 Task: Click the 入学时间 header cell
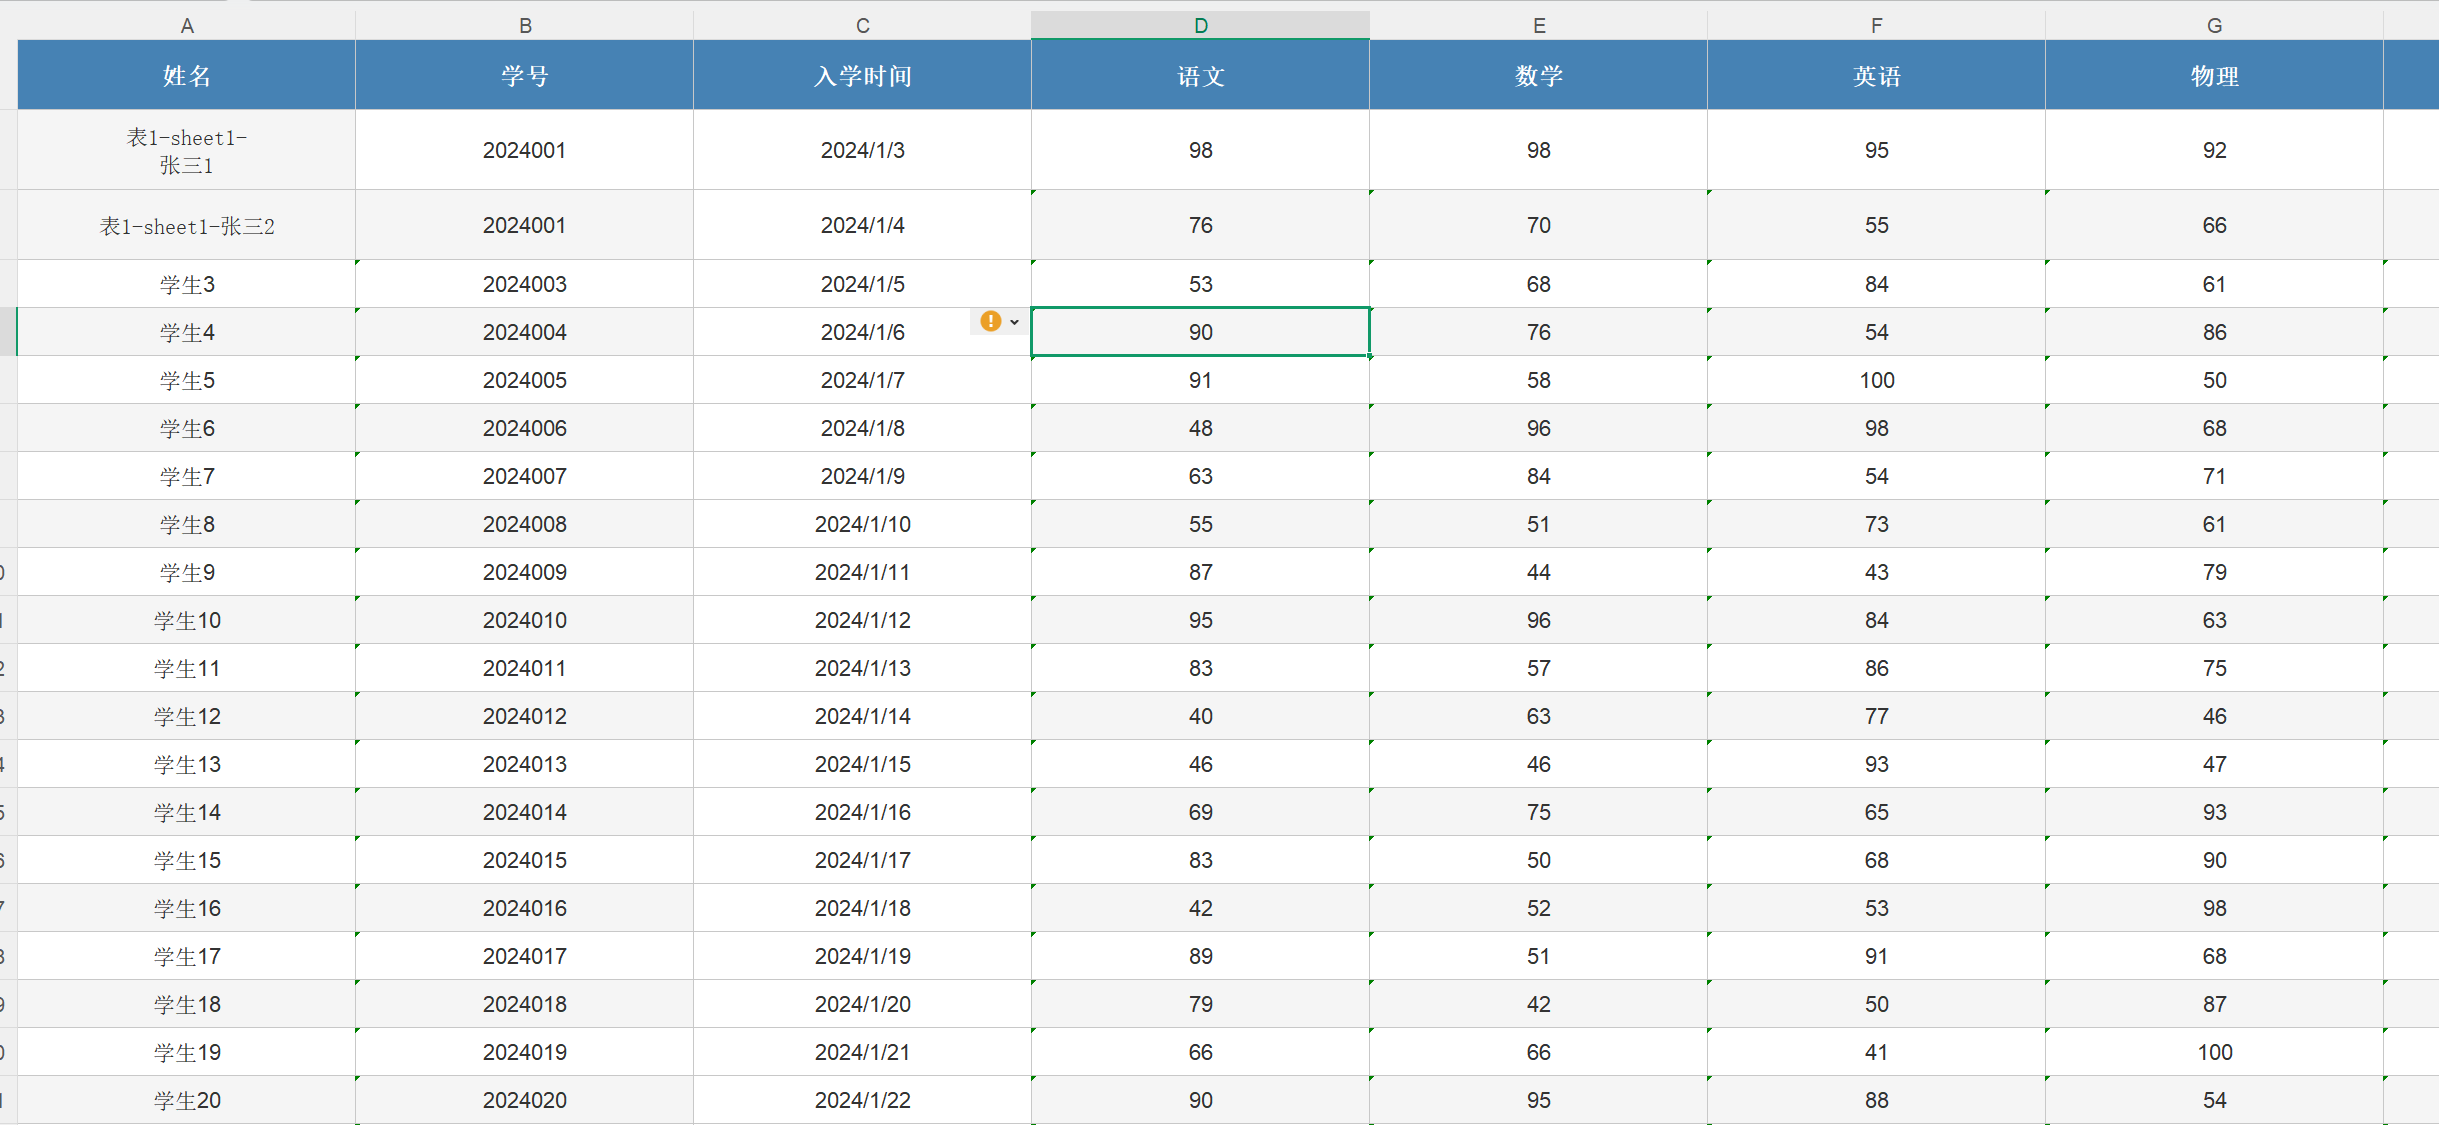[862, 76]
